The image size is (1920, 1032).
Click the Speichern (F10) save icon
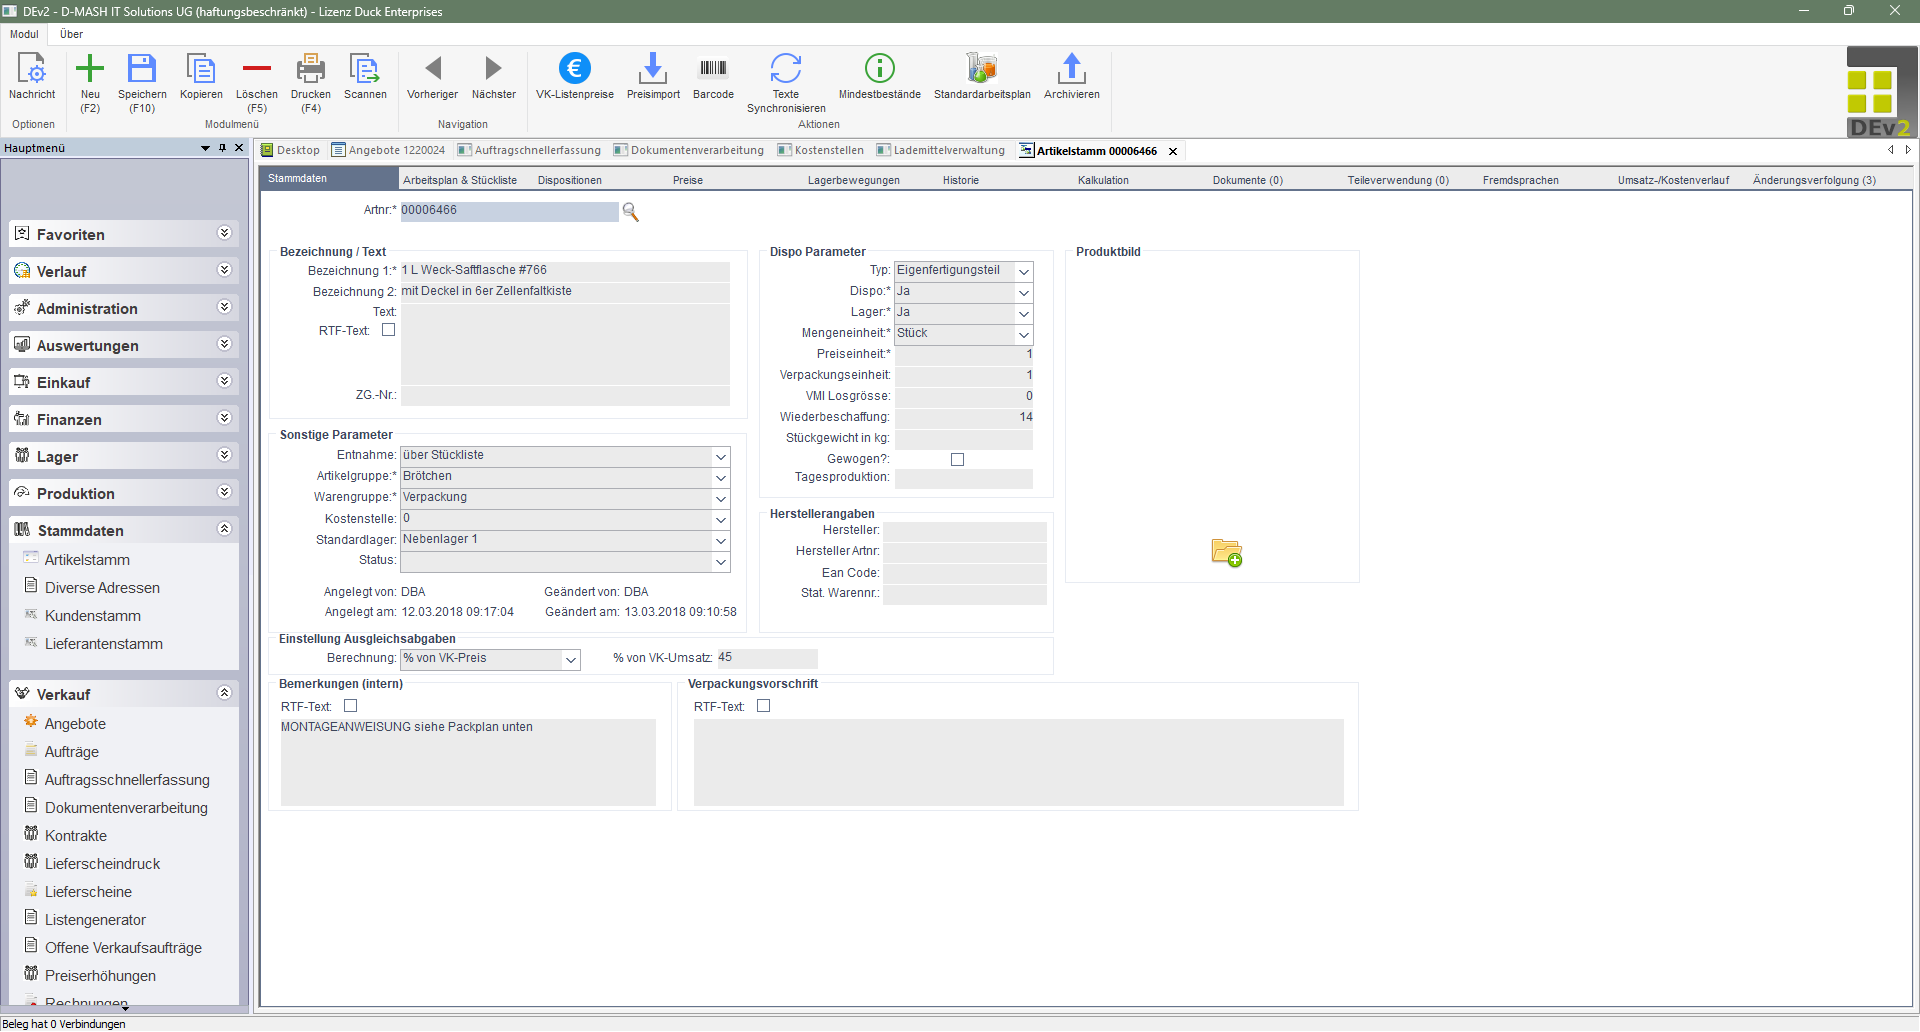(x=142, y=70)
